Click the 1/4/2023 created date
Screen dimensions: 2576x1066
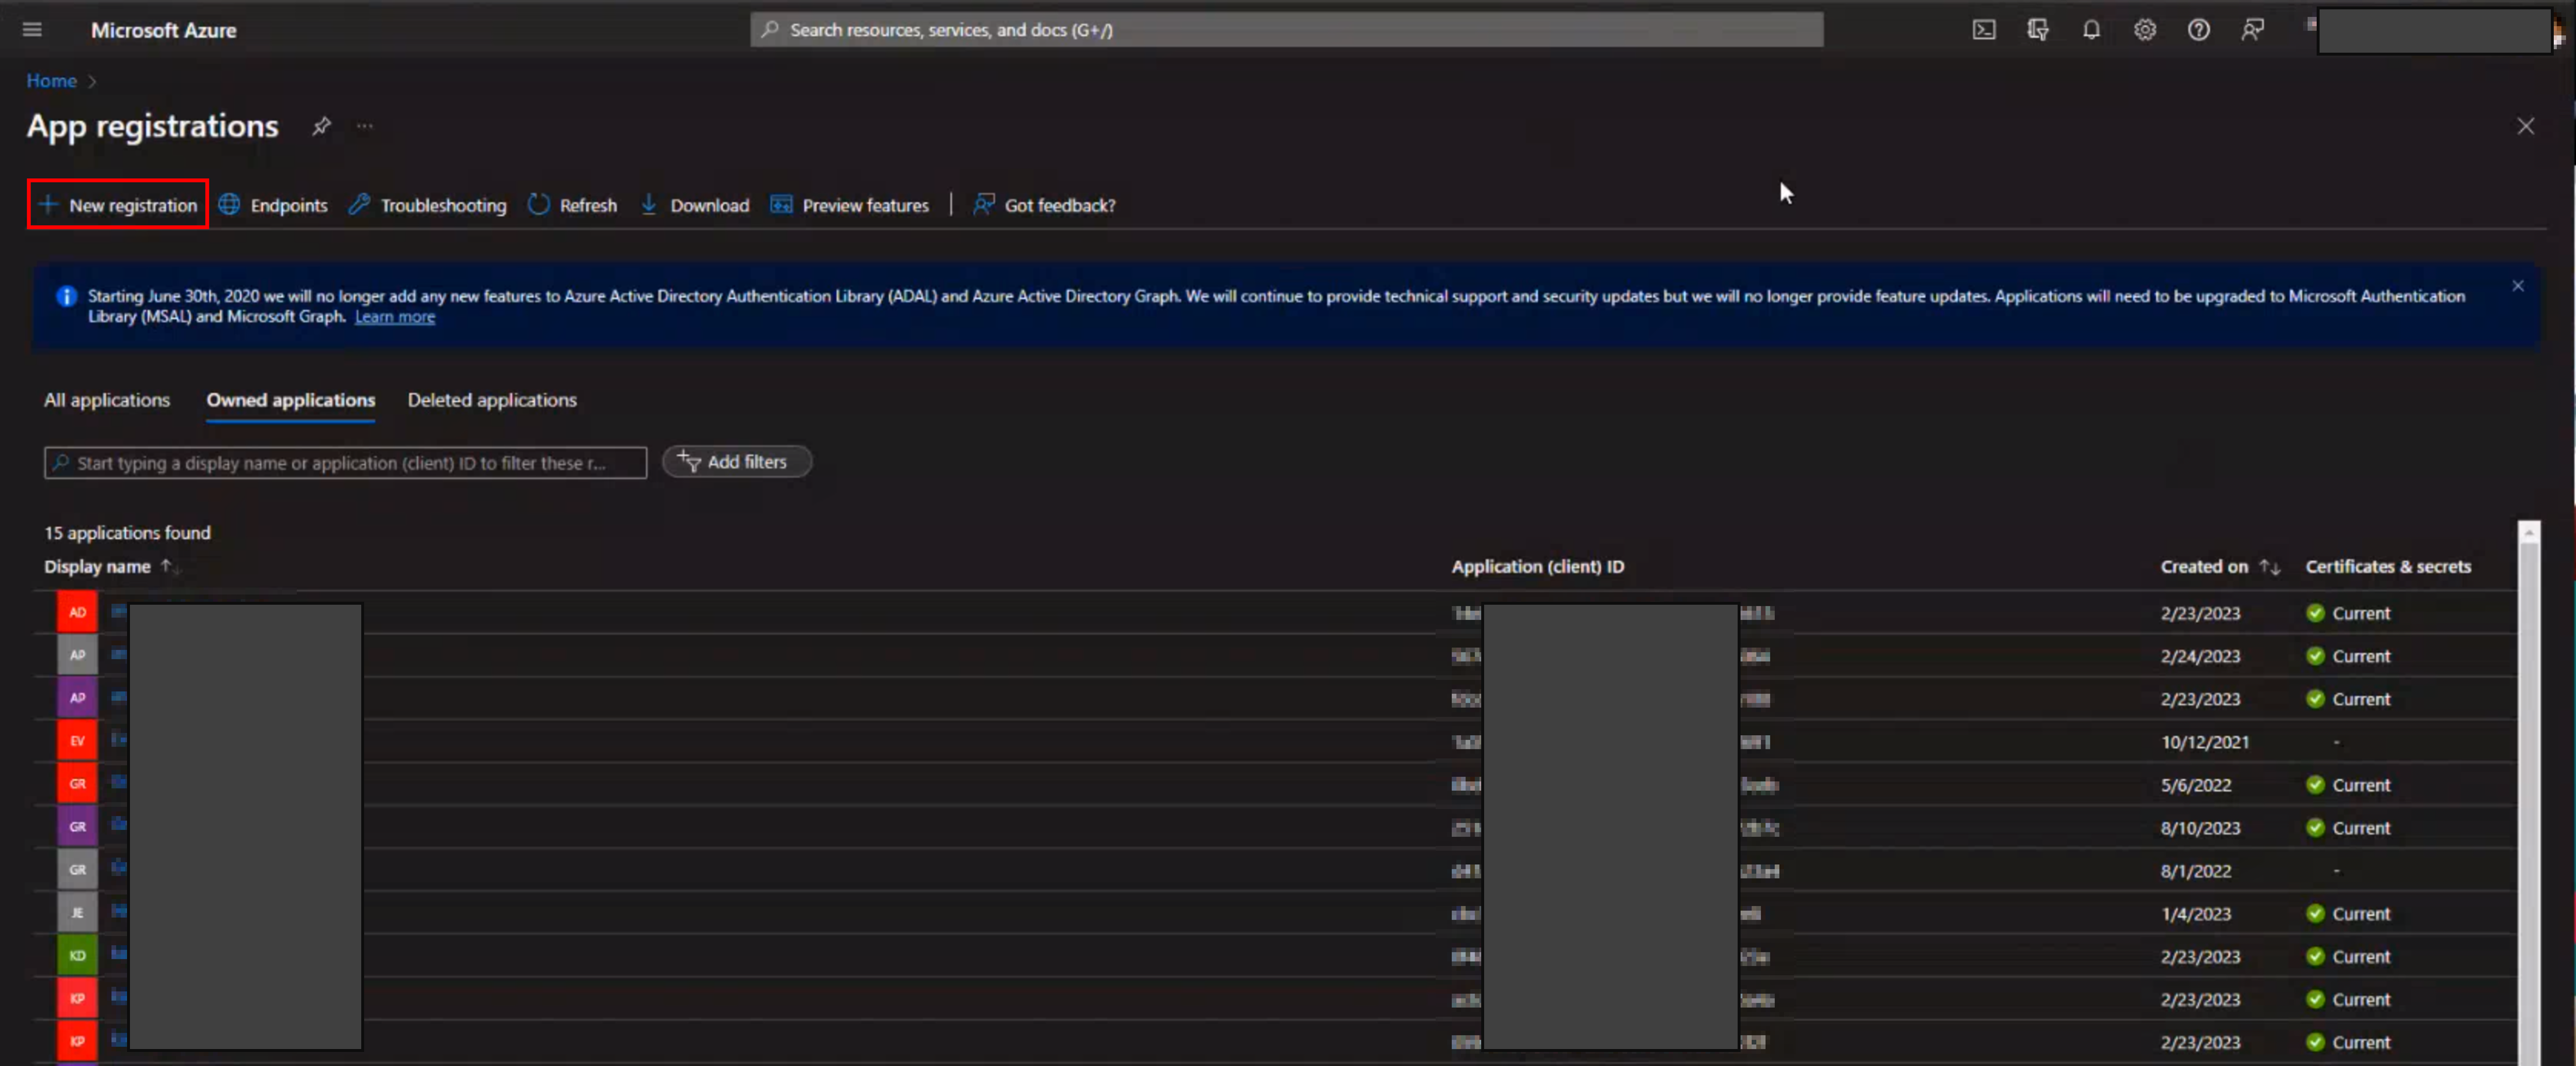pos(2195,914)
